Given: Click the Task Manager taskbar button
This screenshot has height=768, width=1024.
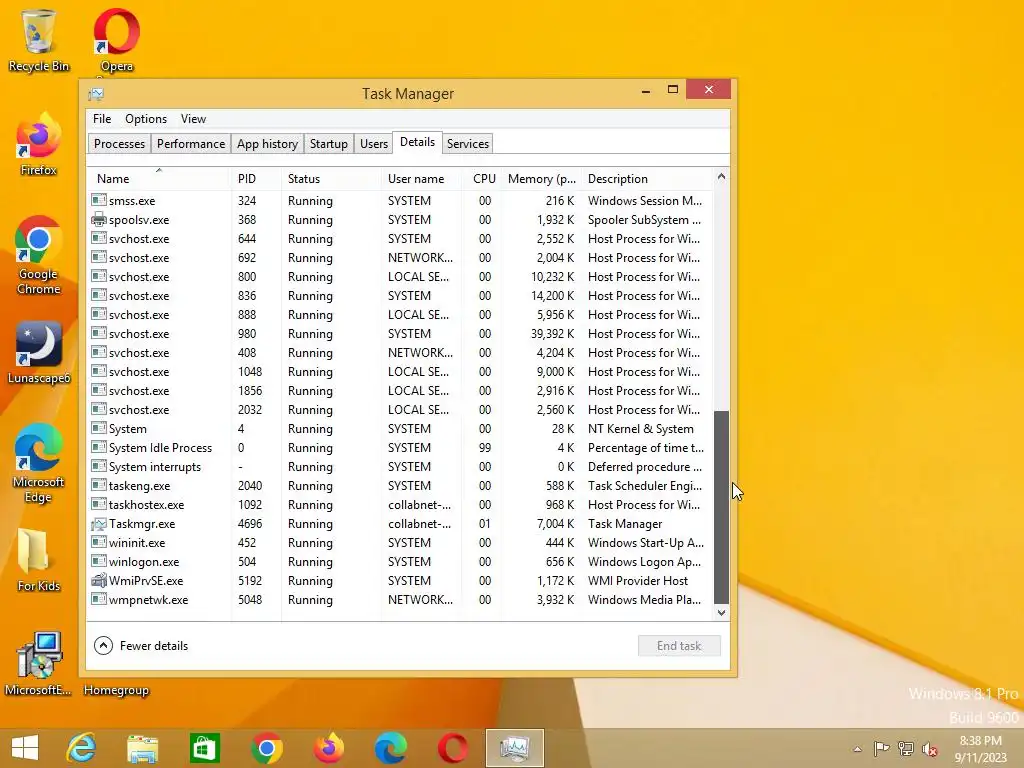Looking at the screenshot, I should click(515, 748).
